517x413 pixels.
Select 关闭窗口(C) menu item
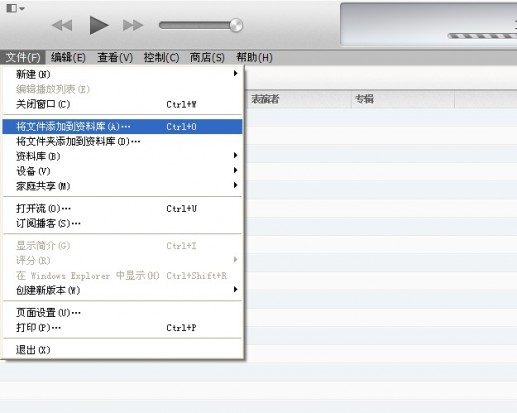click(122, 104)
